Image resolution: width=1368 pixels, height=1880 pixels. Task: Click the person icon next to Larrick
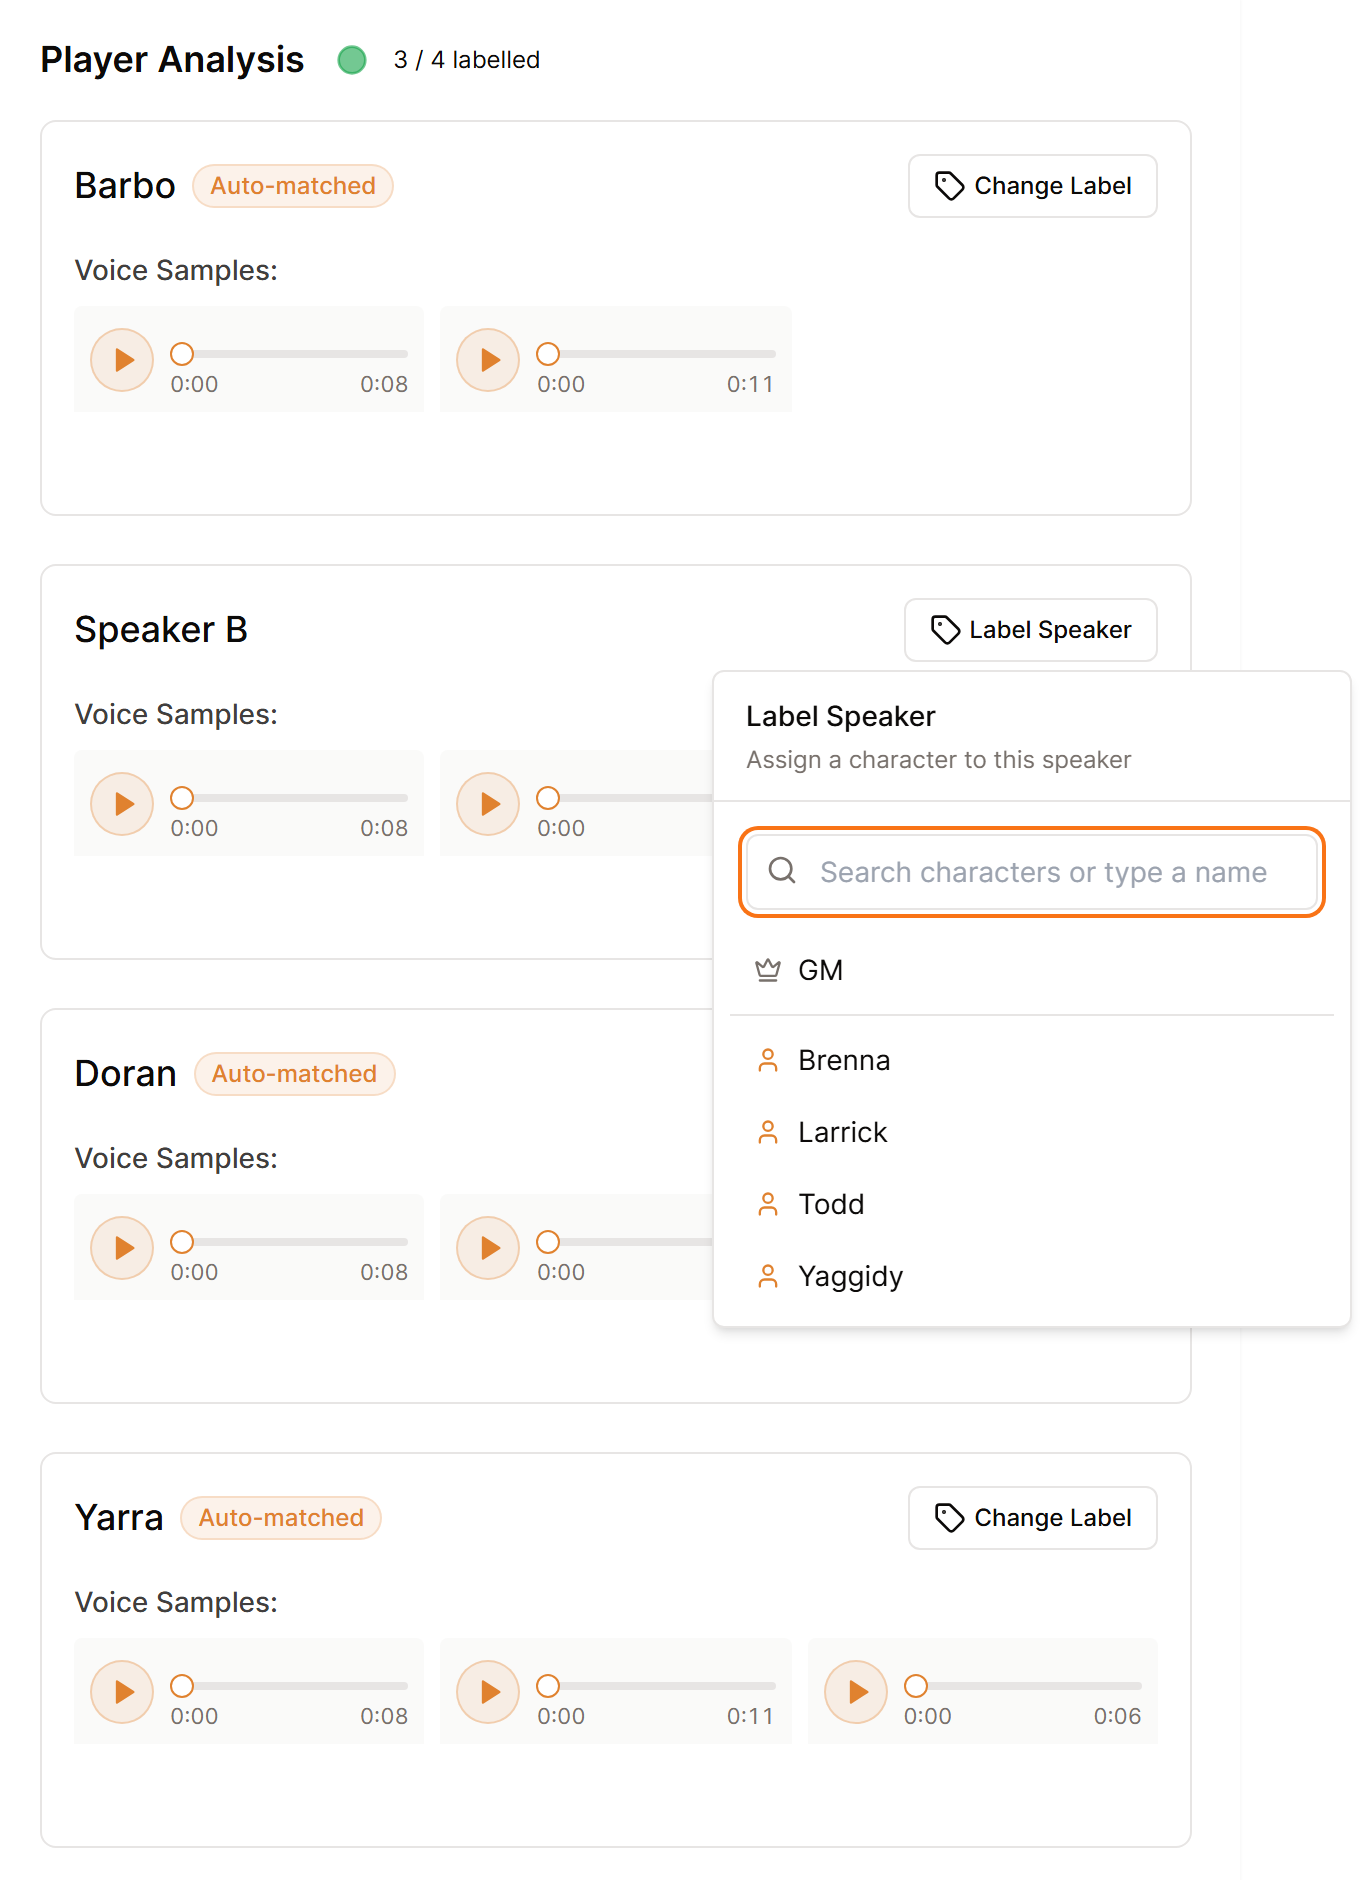(768, 1132)
